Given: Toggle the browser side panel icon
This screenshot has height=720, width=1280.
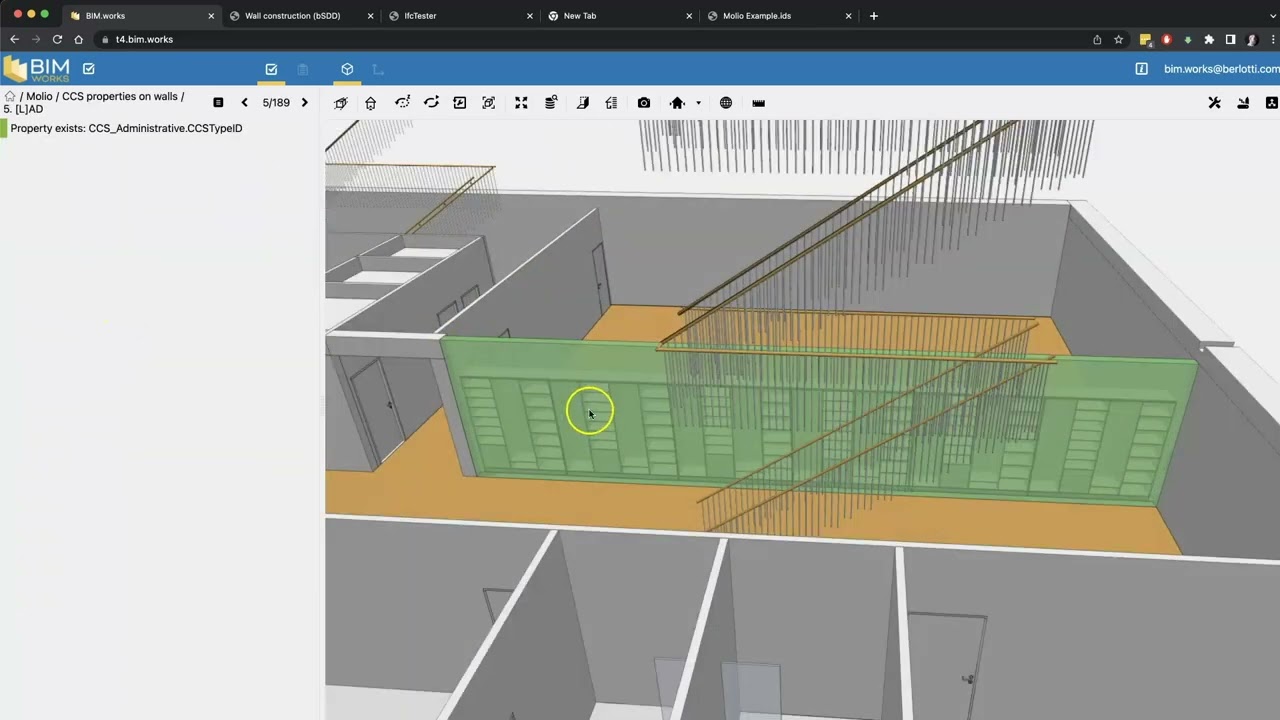Looking at the screenshot, I should click(1230, 39).
